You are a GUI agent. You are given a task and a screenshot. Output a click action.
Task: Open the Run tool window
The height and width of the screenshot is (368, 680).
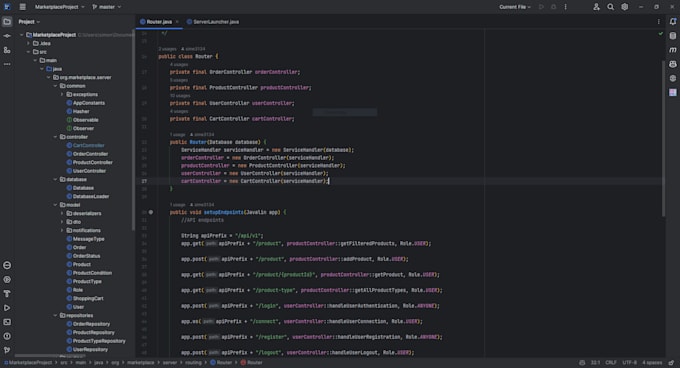click(7, 308)
